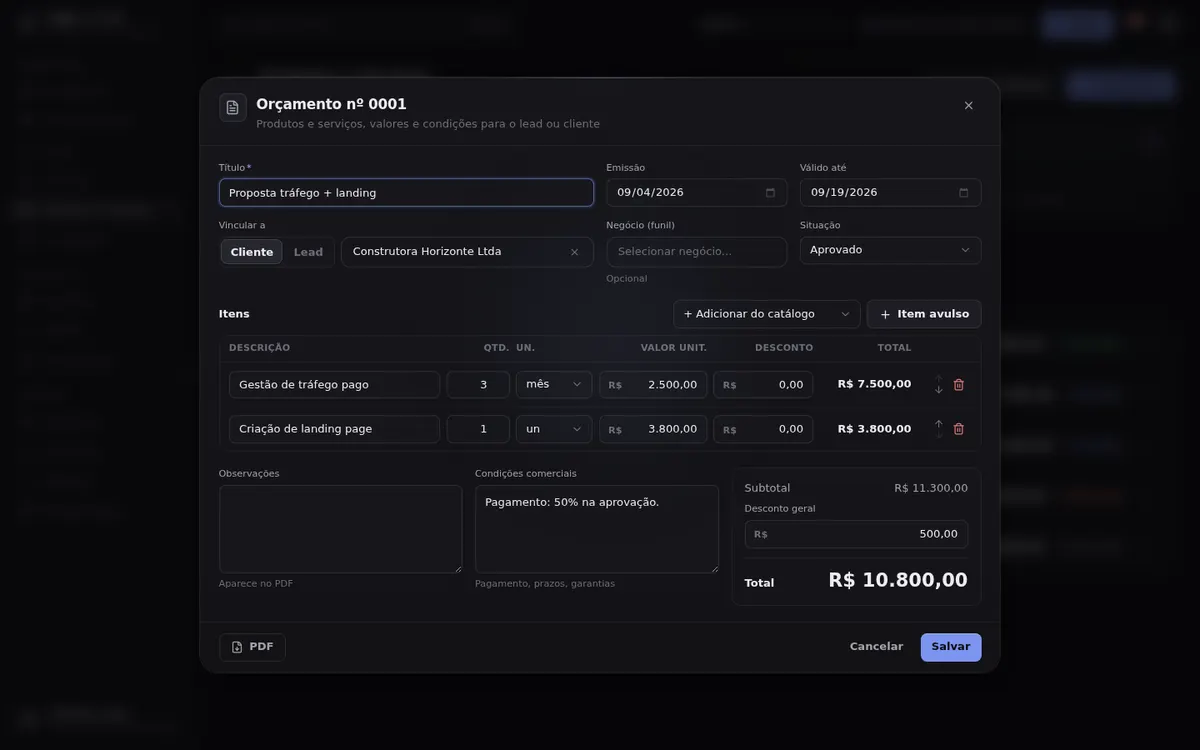This screenshot has height=750, width=1200.
Task: Open the unit dropdown showing un
Action: point(554,429)
